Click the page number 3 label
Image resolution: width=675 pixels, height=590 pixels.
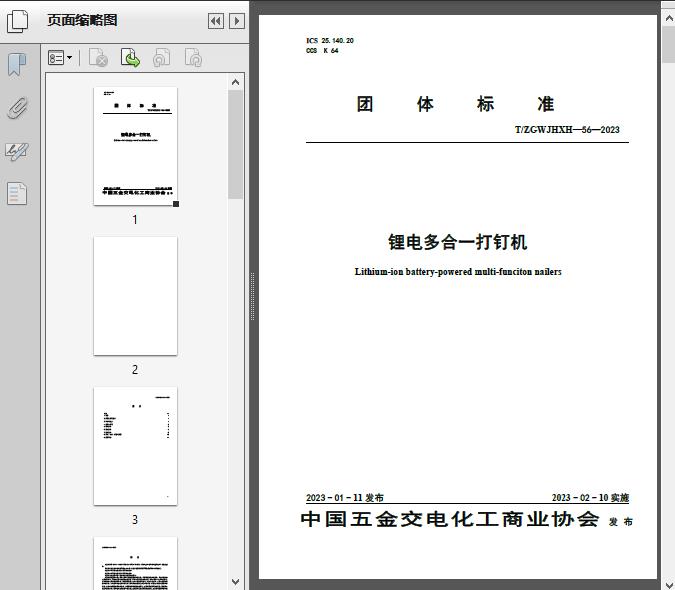click(135, 520)
